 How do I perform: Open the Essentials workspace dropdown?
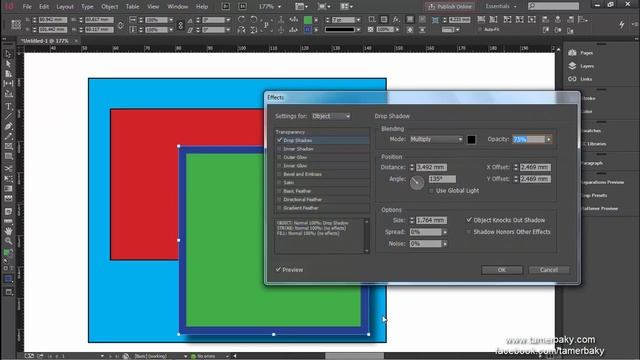click(x=501, y=6)
